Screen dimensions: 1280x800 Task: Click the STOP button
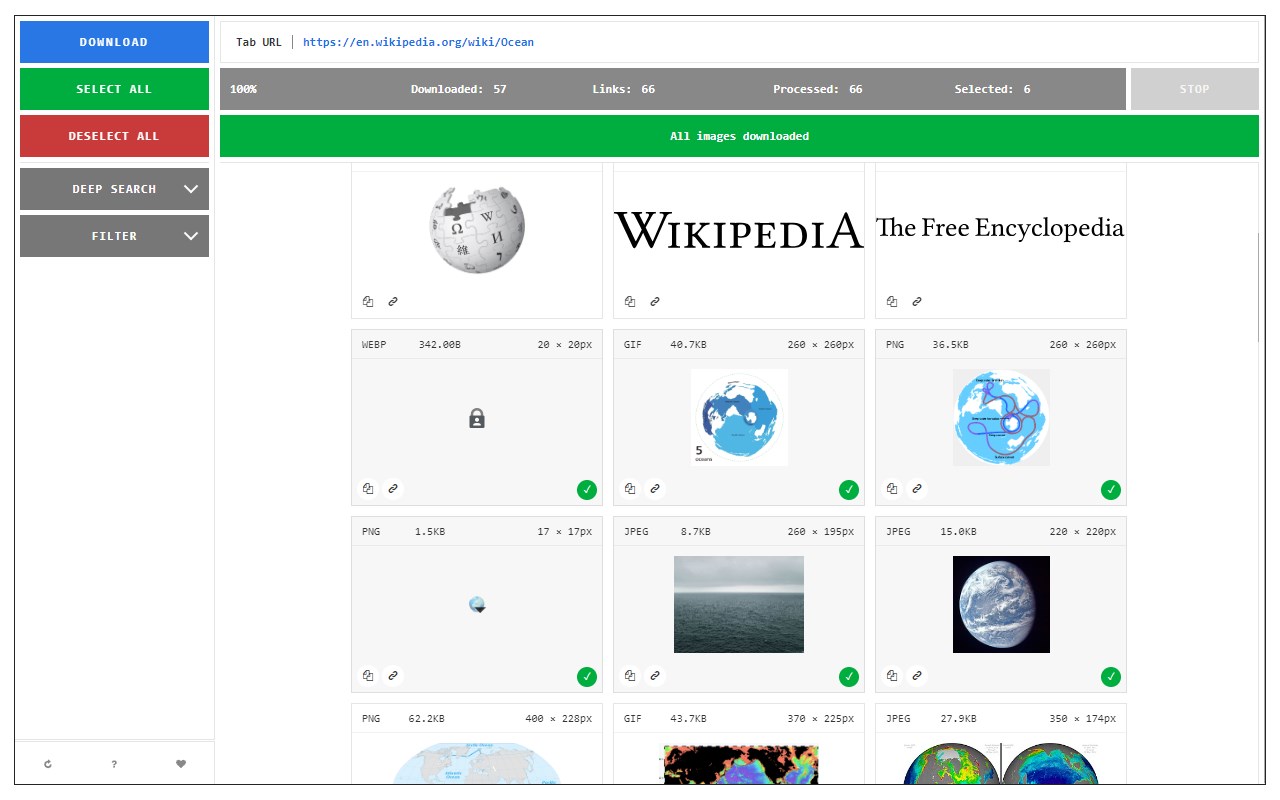tap(1194, 89)
